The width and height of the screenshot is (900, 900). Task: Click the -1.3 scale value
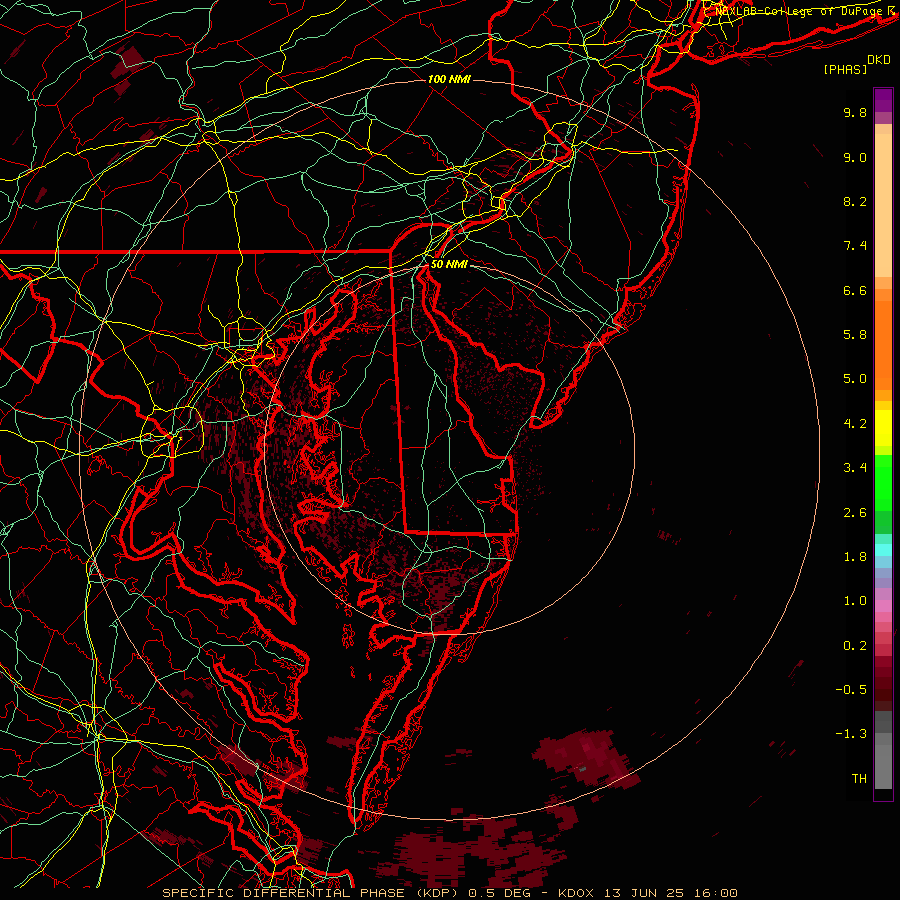click(x=851, y=735)
